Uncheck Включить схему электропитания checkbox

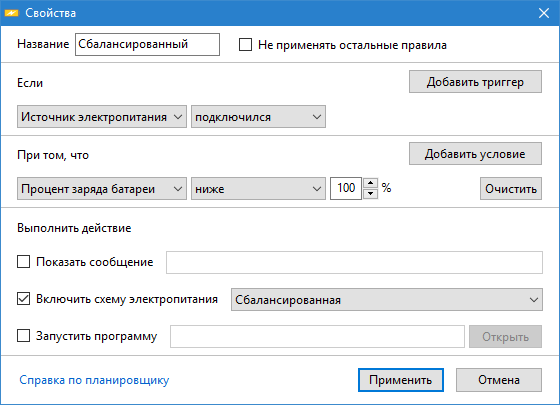pos(24,299)
